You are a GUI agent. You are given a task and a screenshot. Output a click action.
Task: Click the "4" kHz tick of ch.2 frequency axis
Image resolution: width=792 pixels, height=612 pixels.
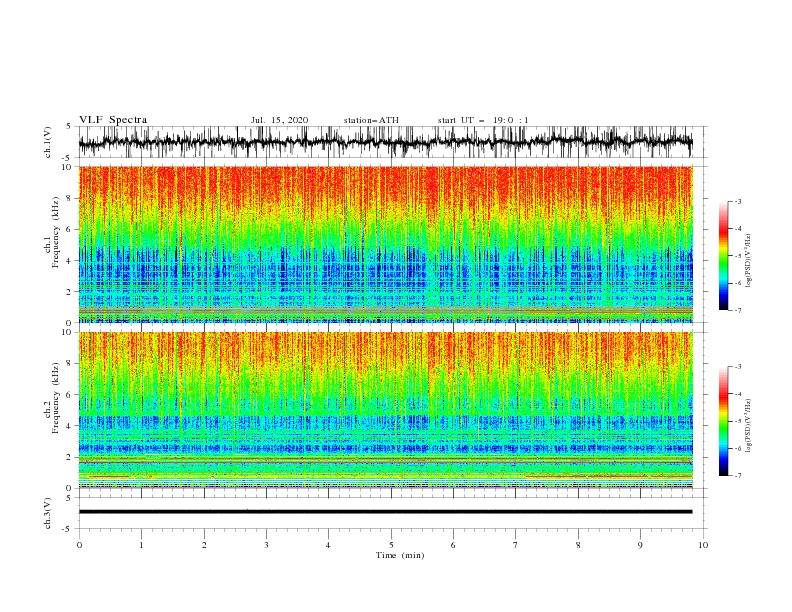tap(71, 426)
